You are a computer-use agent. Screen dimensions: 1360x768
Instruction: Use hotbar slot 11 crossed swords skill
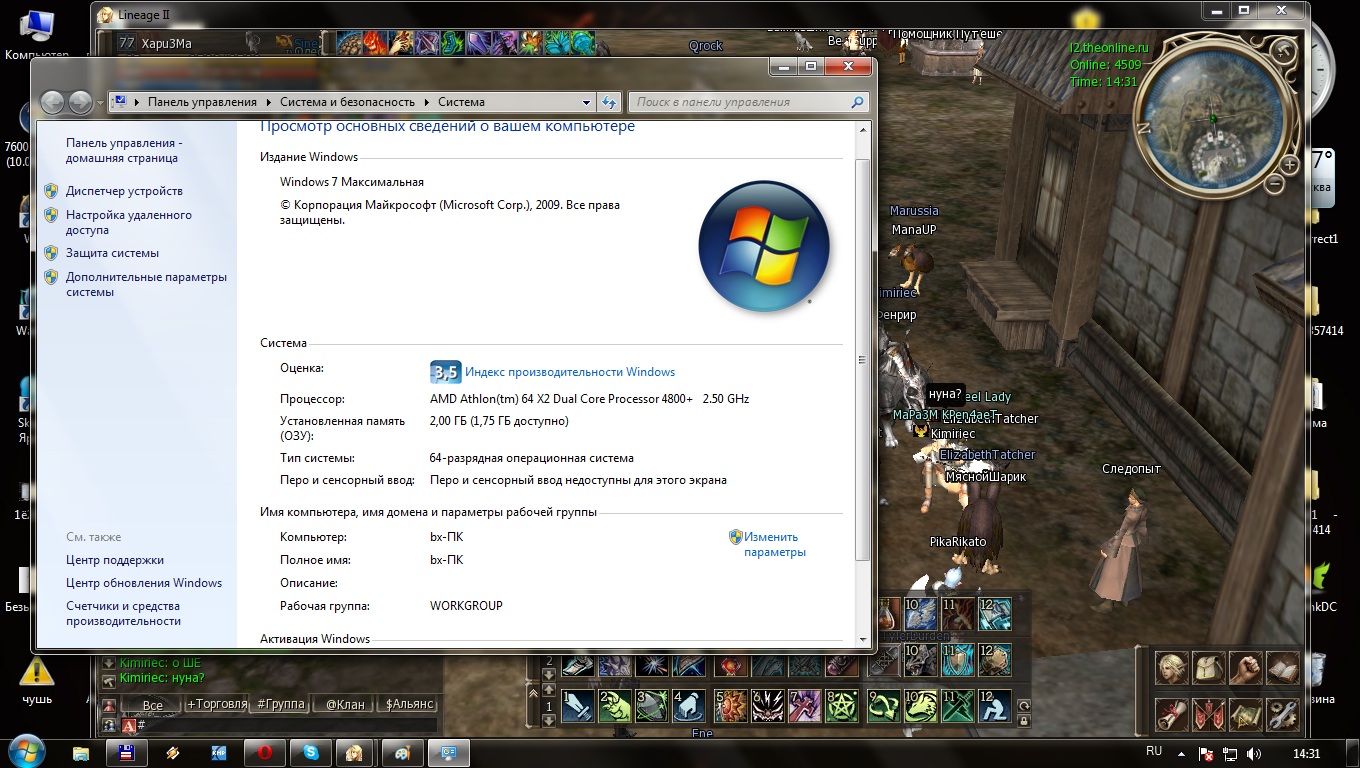point(958,706)
